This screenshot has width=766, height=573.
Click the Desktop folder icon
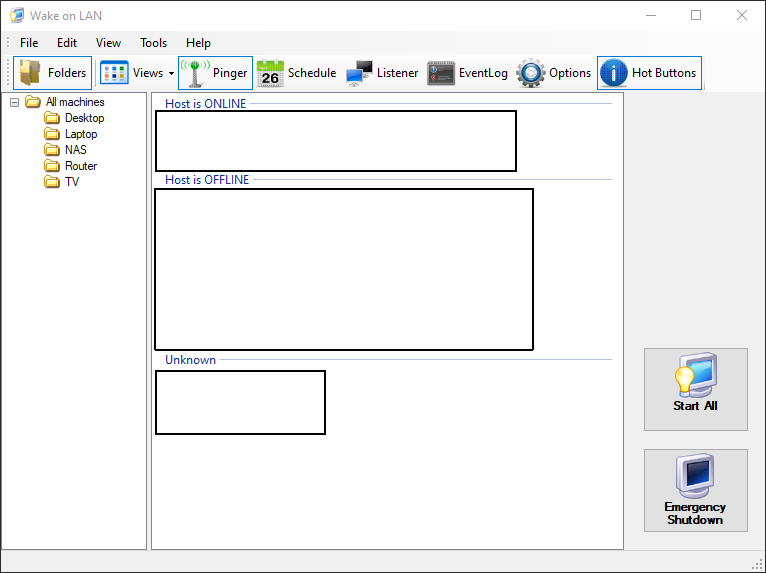pyautogui.click(x=52, y=118)
